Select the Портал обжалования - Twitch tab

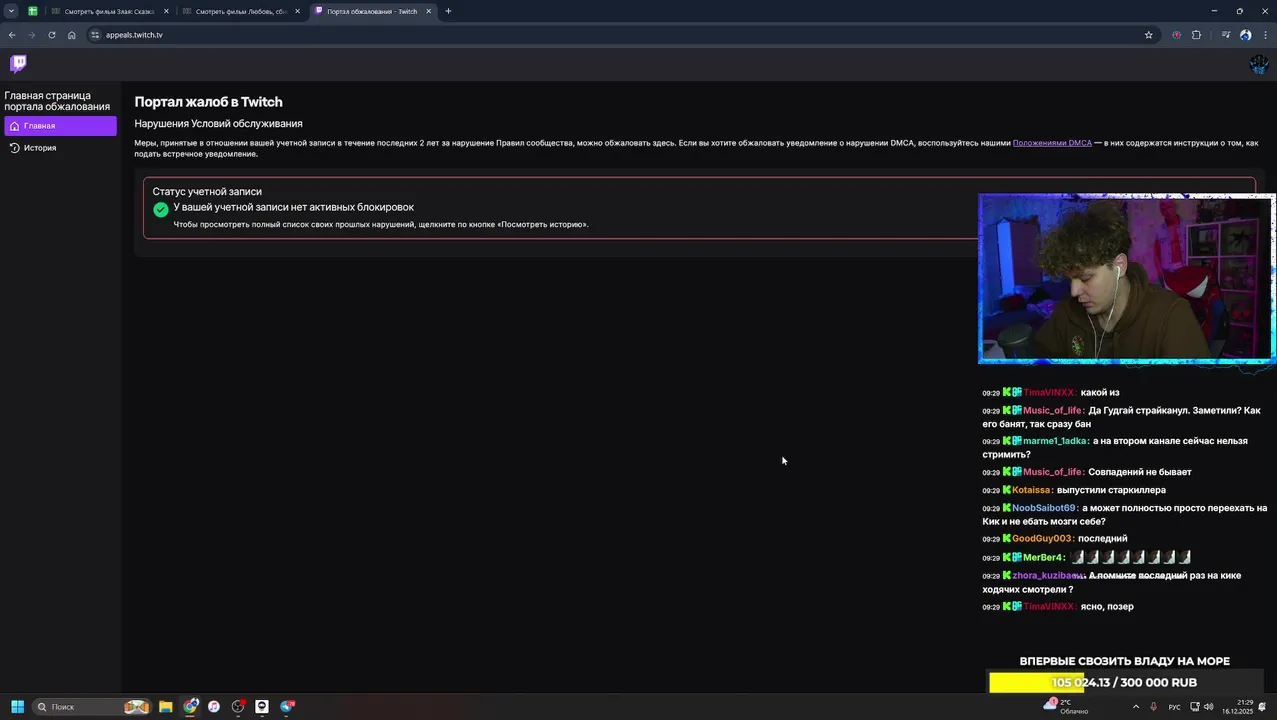click(371, 11)
